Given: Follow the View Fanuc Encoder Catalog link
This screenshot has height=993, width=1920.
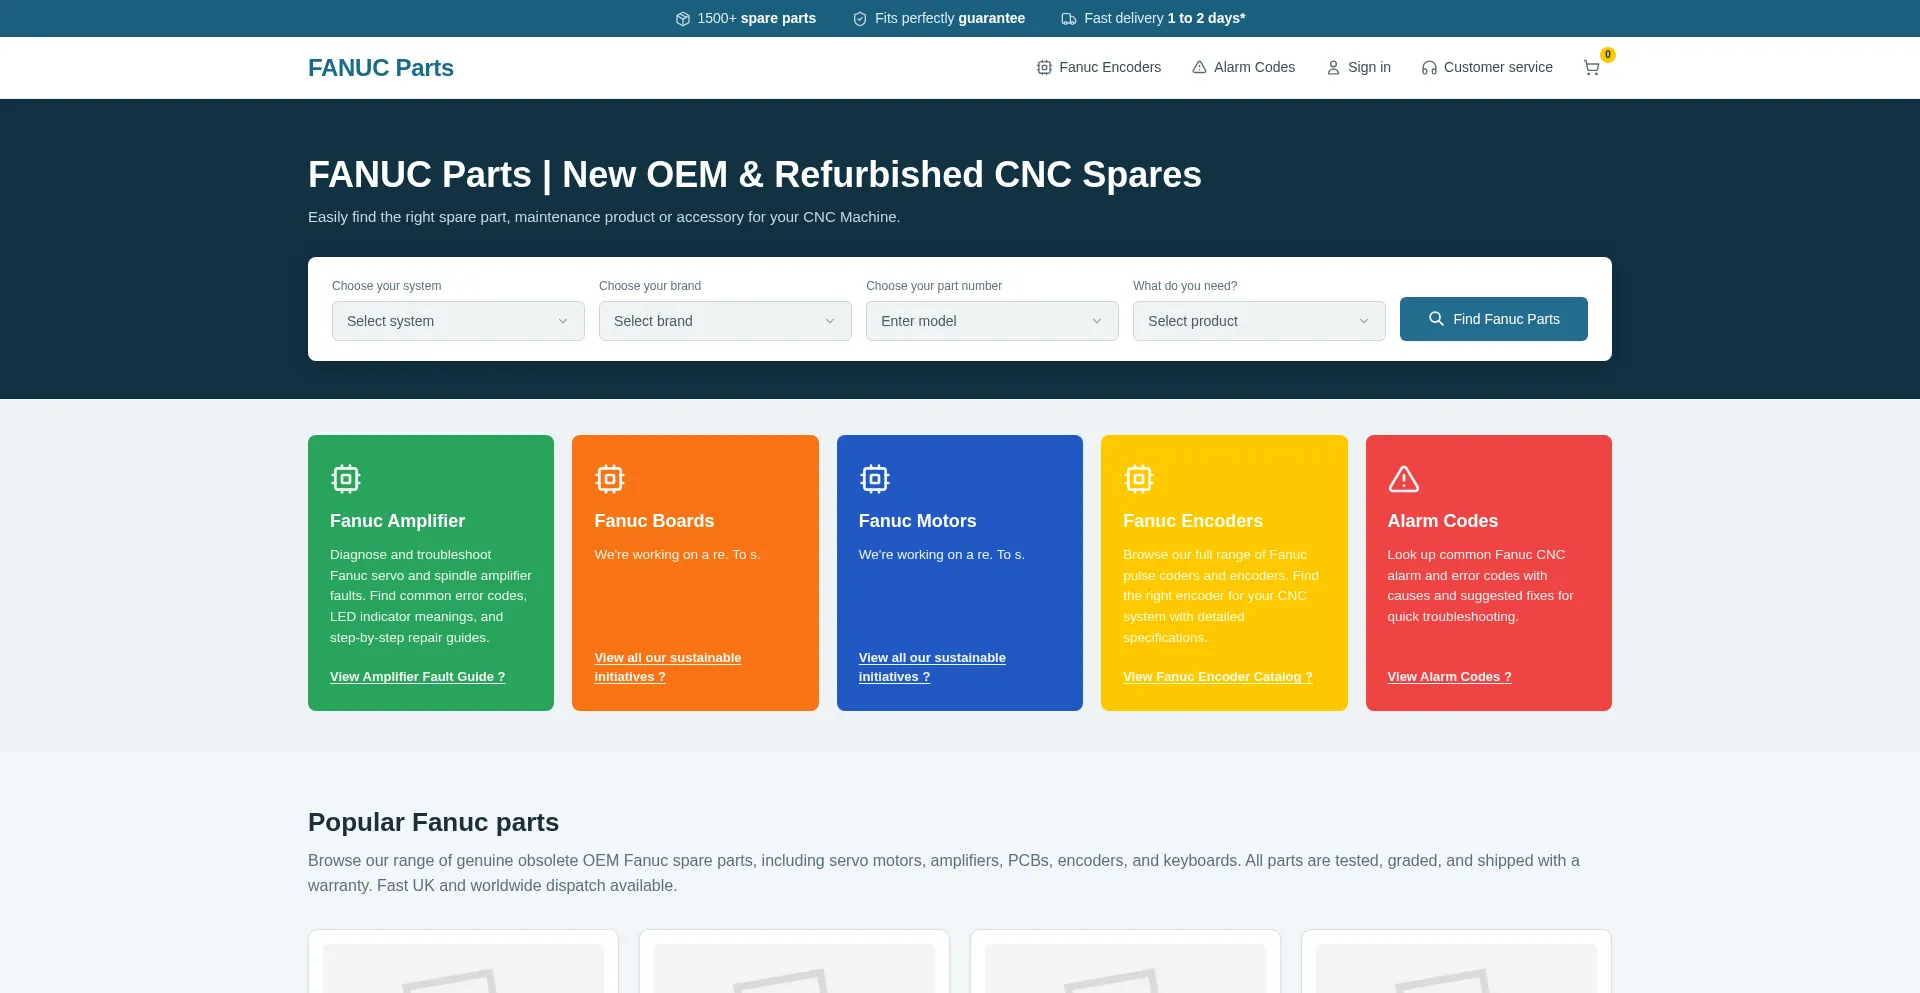Looking at the screenshot, I should click(1217, 677).
